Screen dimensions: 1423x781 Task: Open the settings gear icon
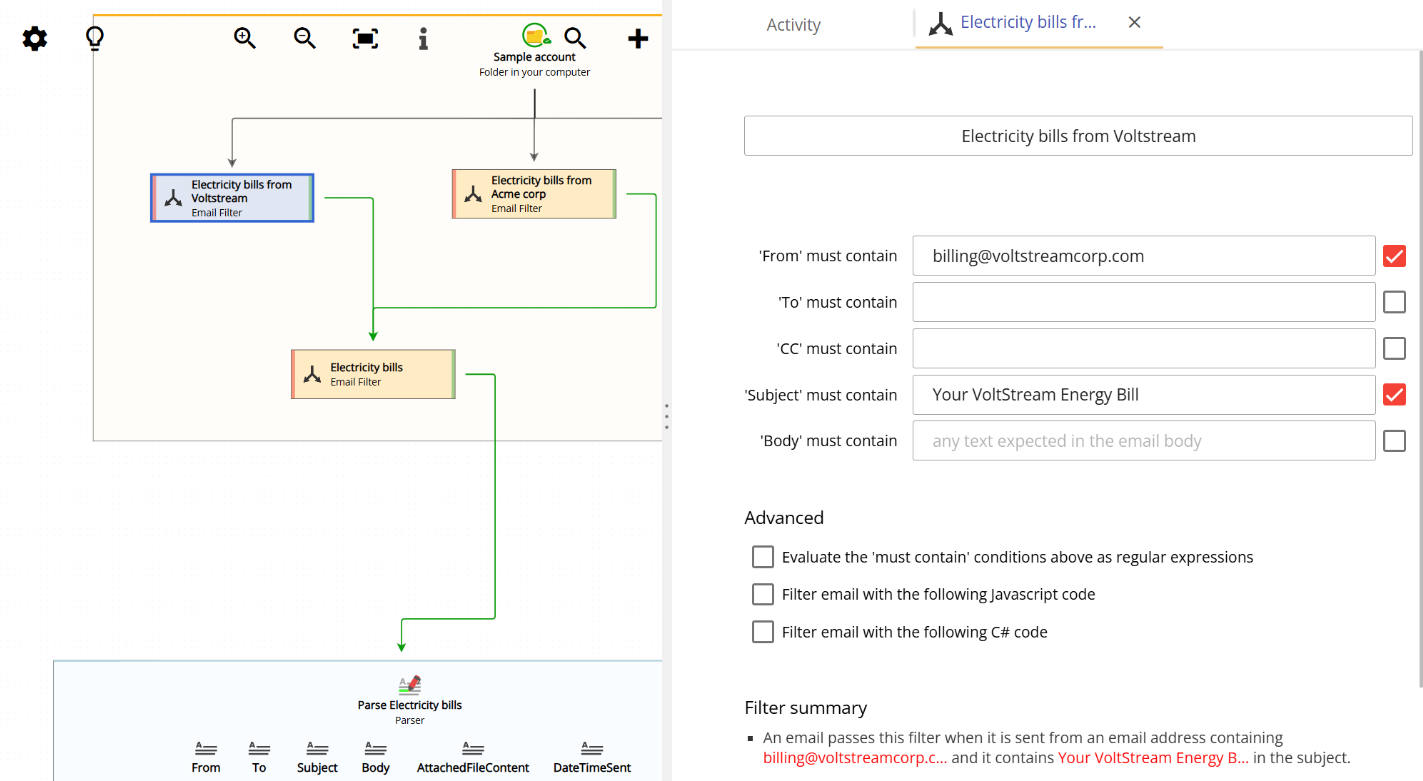click(33, 38)
